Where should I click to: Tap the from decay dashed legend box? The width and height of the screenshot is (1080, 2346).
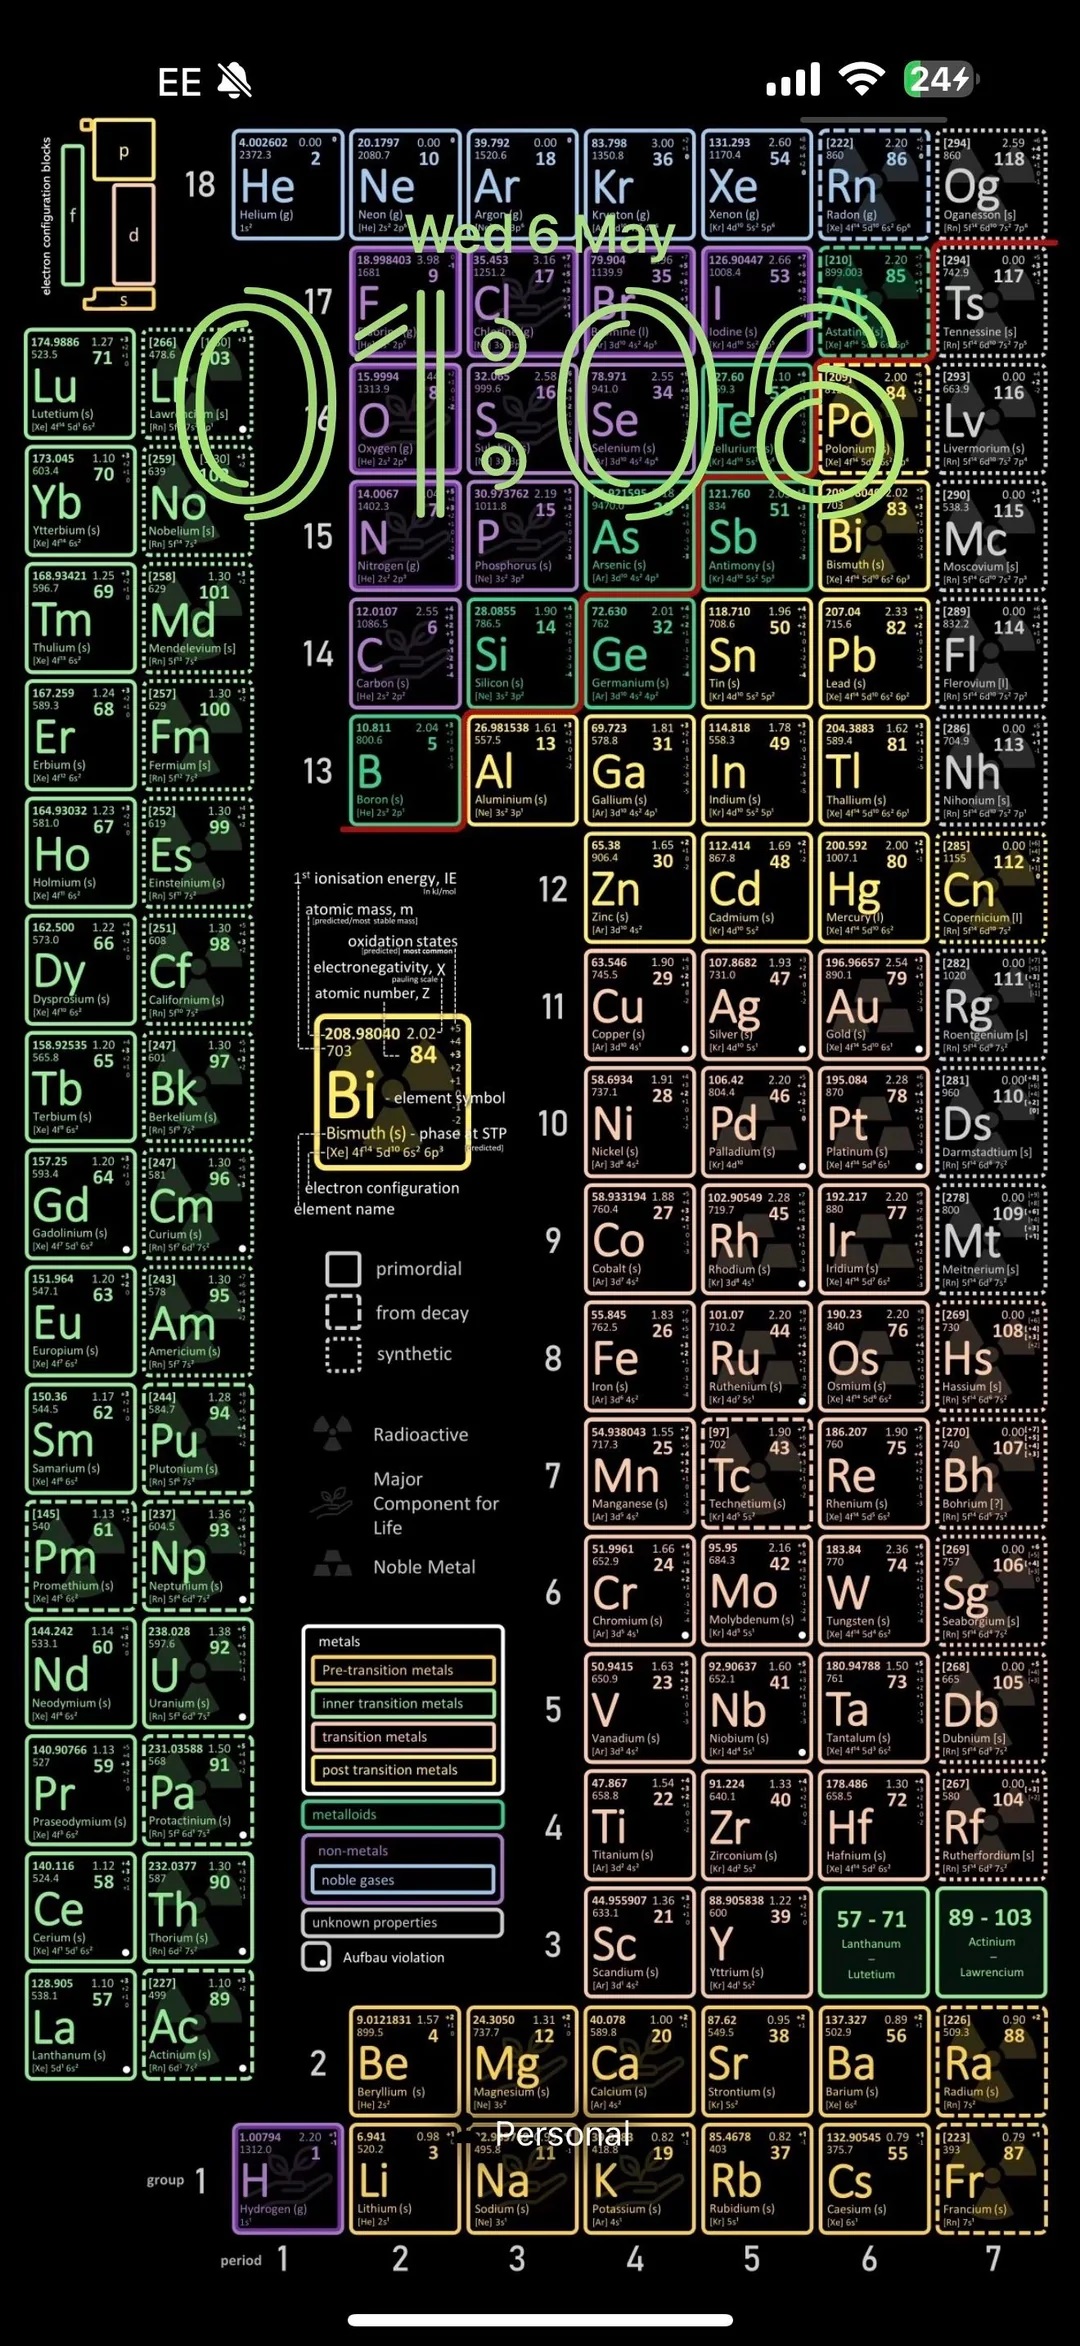point(343,1312)
